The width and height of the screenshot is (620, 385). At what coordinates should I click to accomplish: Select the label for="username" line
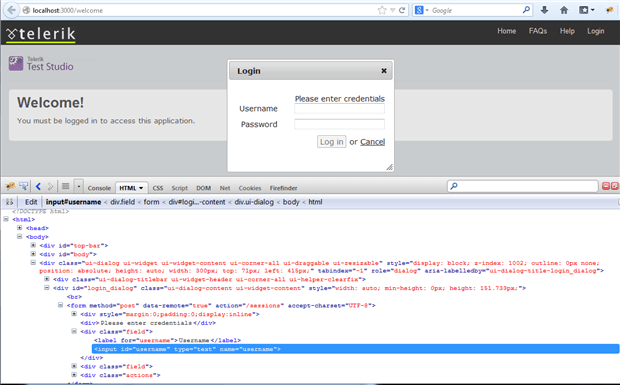pos(167,340)
